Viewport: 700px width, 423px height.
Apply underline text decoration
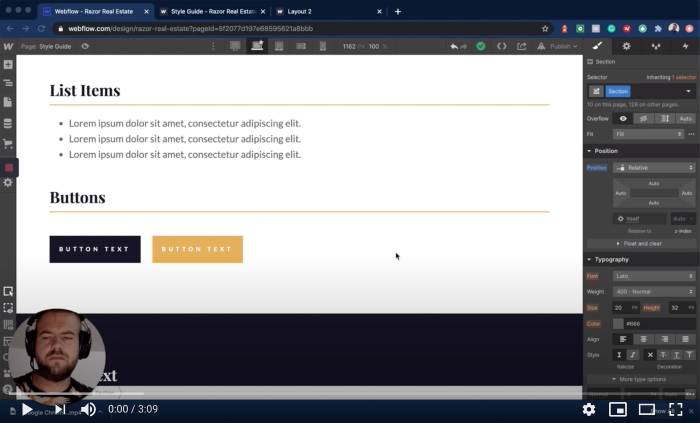(677, 355)
